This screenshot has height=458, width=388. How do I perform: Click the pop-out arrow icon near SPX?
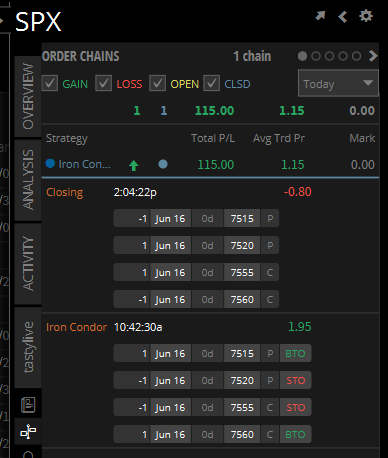[x=320, y=16]
